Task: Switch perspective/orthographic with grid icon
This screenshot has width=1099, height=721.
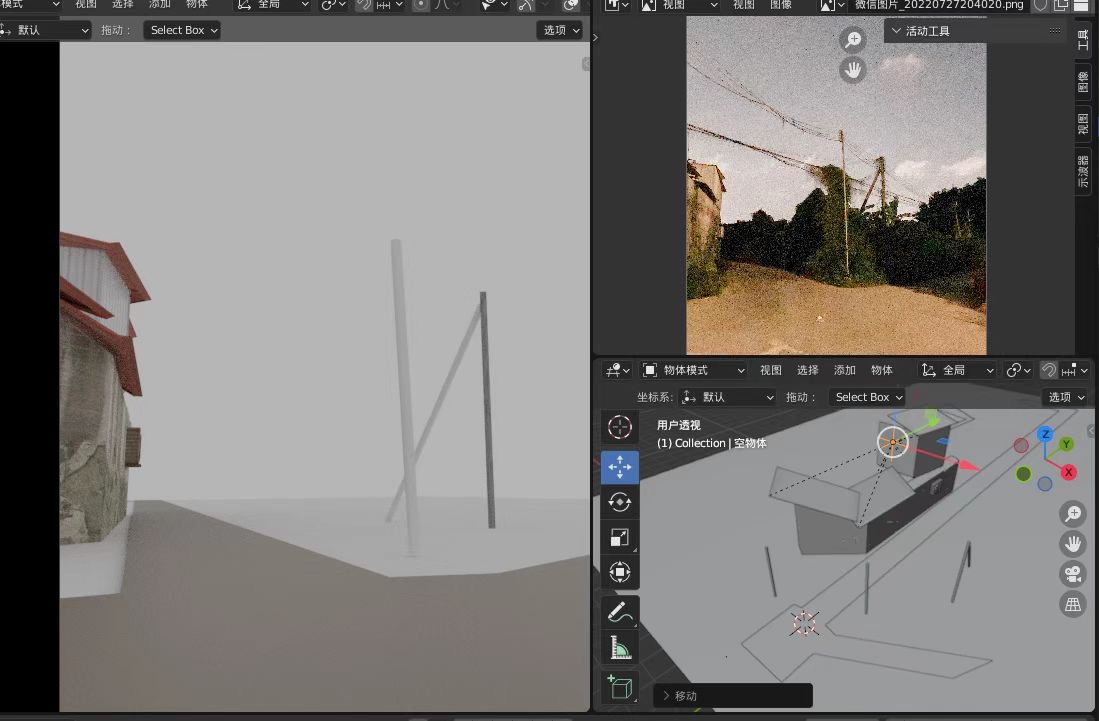Action: pyautogui.click(x=1073, y=604)
